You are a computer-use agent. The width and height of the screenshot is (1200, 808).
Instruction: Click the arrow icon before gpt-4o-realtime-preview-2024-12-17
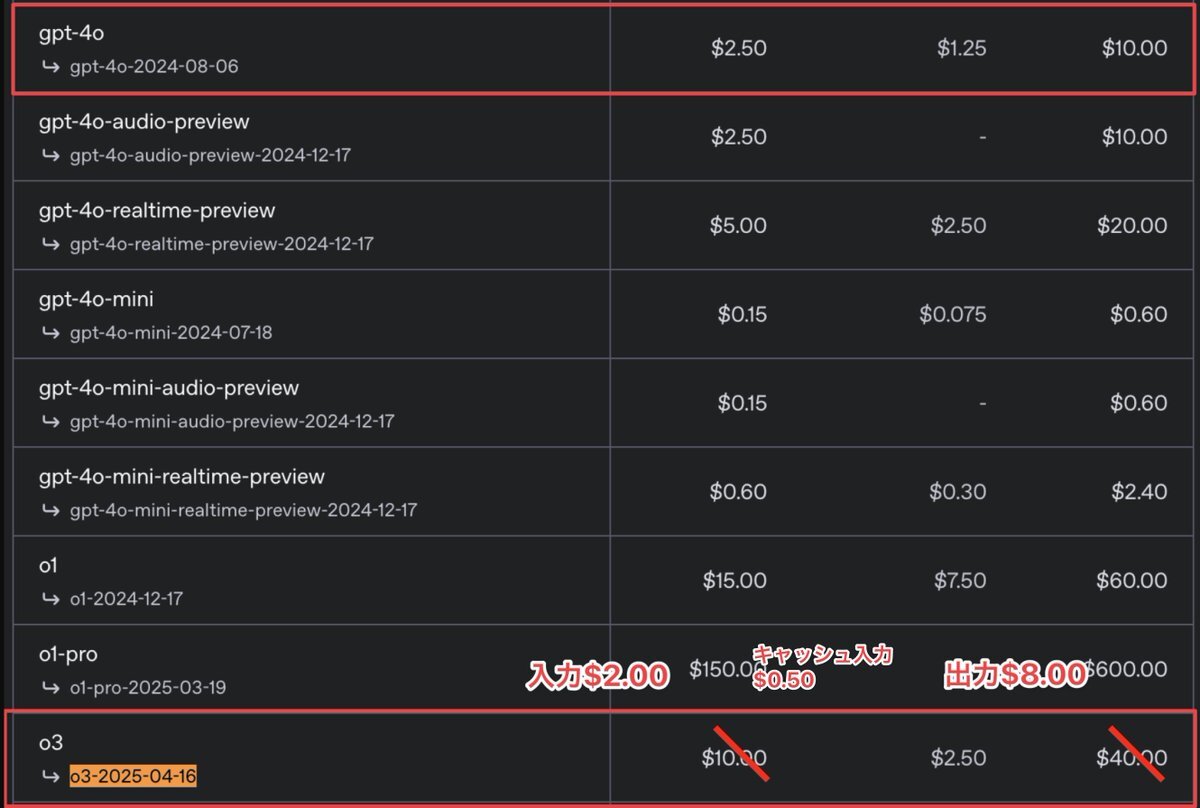(x=51, y=244)
